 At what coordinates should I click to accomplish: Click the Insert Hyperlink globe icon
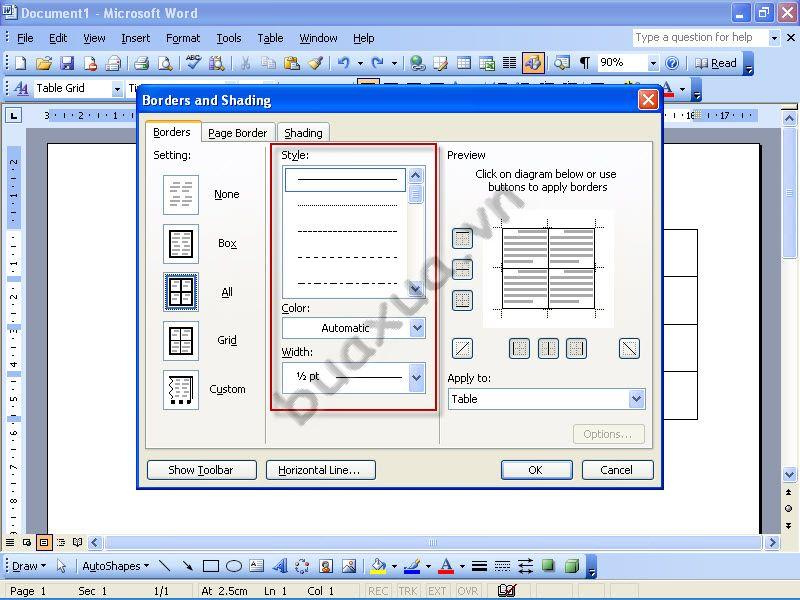417,63
